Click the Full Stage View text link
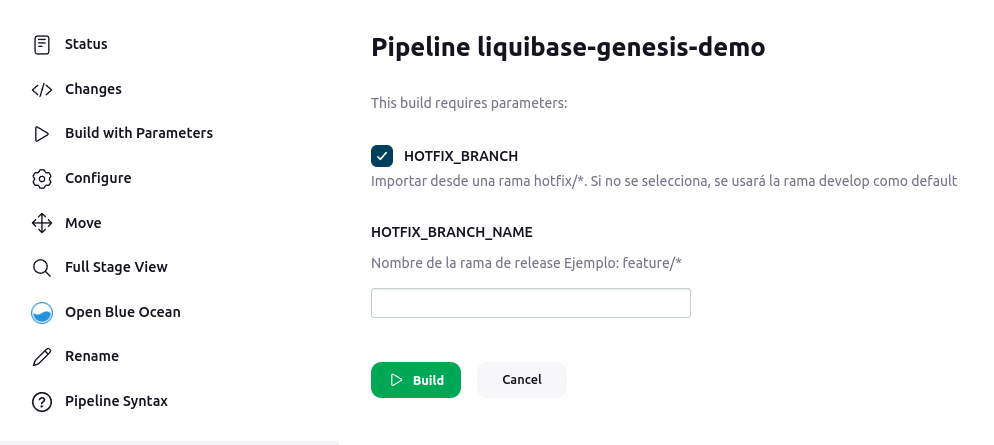The height and width of the screenshot is (445, 994). coord(117,268)
